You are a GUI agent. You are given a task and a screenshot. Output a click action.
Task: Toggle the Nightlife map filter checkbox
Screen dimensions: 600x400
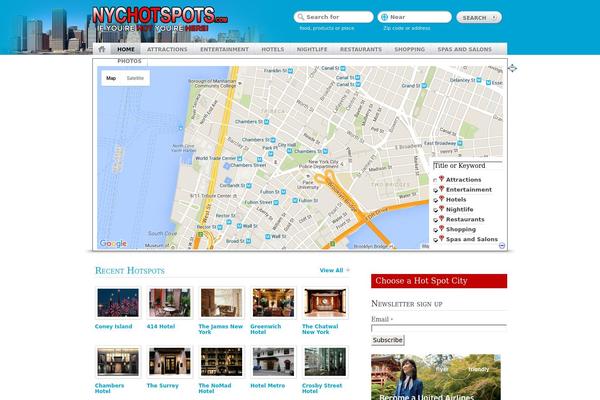point(435,210)
